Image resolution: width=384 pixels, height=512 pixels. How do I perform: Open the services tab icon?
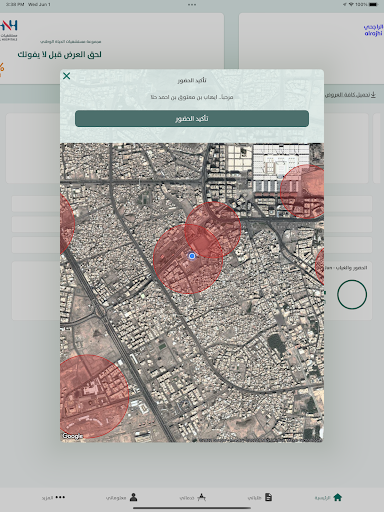click(201, 498)
